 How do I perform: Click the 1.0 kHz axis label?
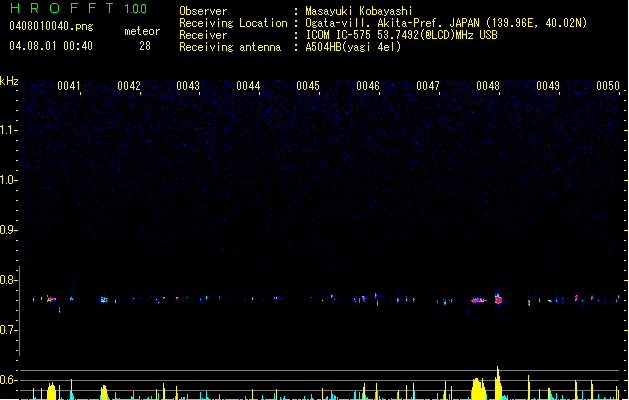click(8, 180)
